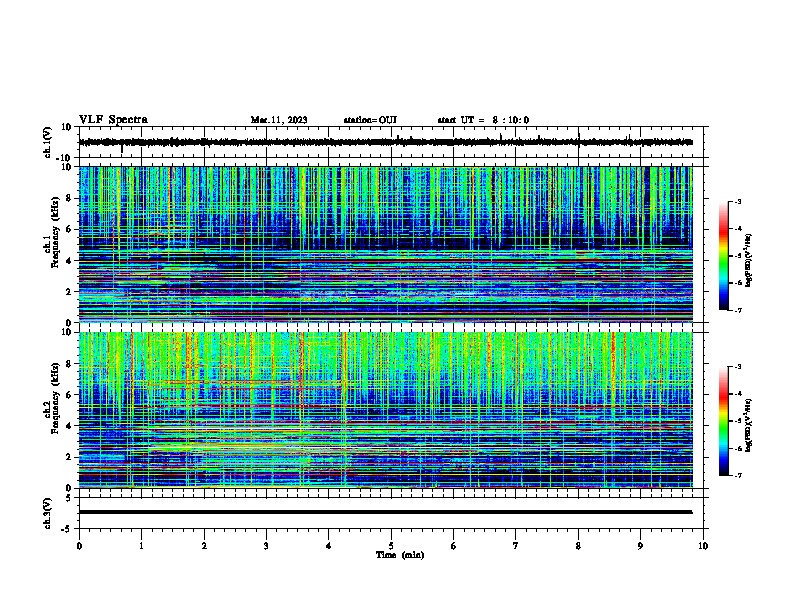The image size is (792, 612).
Task: Click the 'ch.1 Frequency (kHz)' axis label
Action: coord(52,232)
